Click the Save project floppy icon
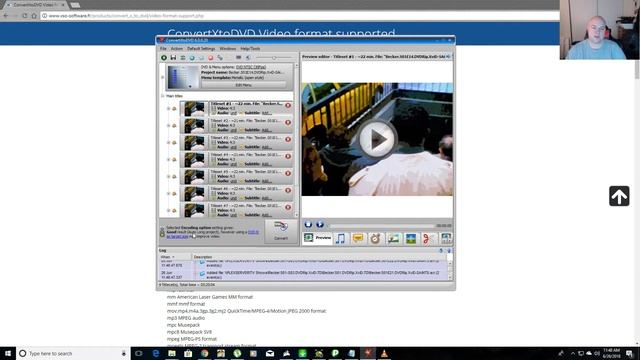 (x=173, y=58)
